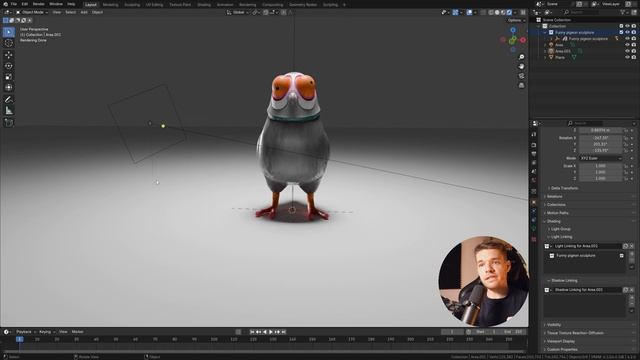The height and width of the screenshot is (360, 640).
Task: Hide Funny pigeon sculpture collection in viewport
Action: coord(627,32)
